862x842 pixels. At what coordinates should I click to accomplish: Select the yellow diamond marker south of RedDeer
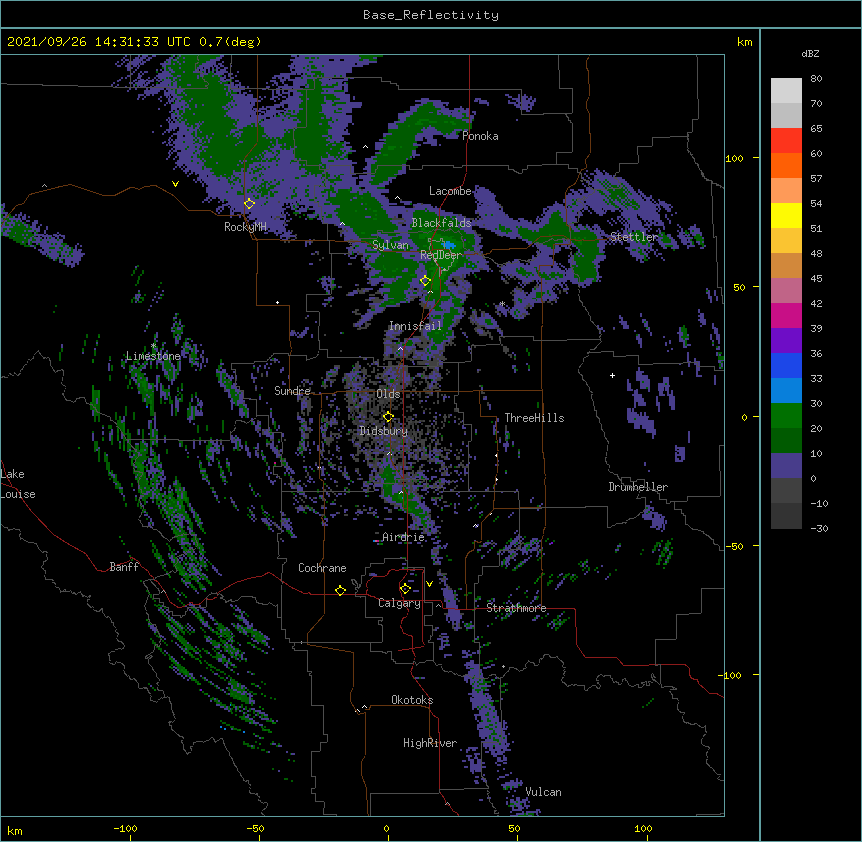[x=425, y=281]
